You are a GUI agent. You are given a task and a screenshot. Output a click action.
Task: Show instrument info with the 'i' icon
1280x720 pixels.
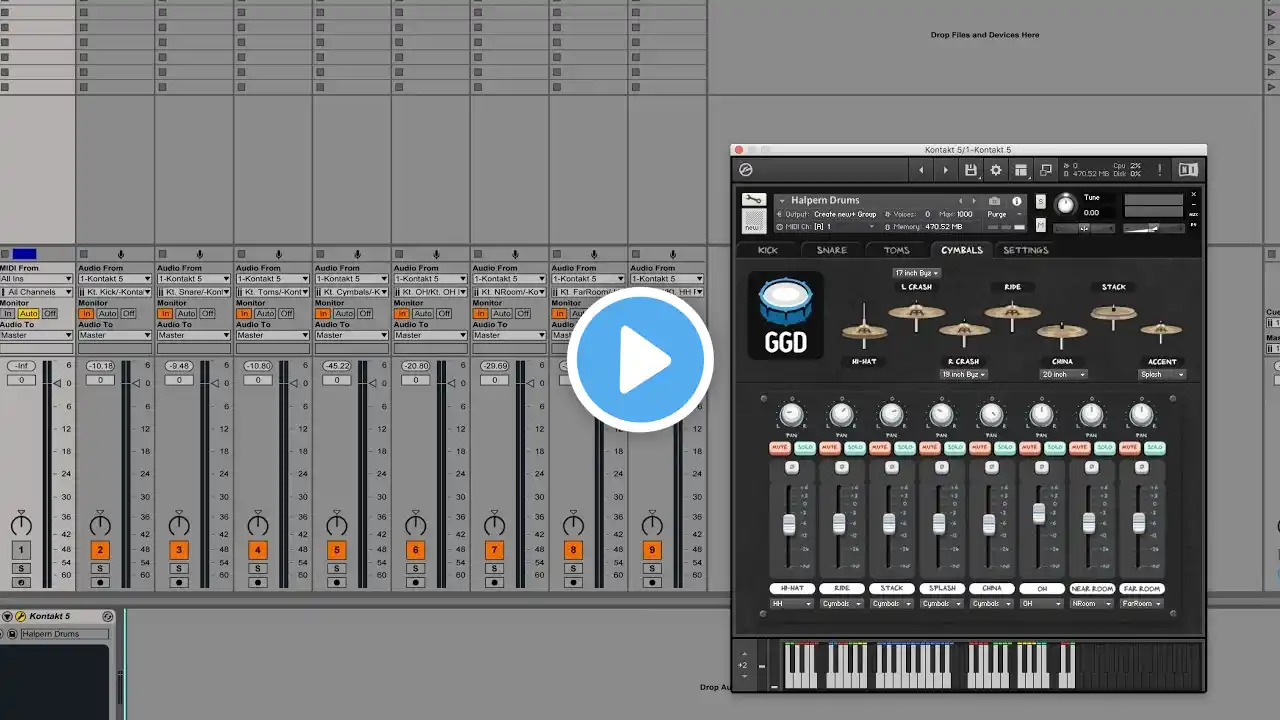(1017, 201)
